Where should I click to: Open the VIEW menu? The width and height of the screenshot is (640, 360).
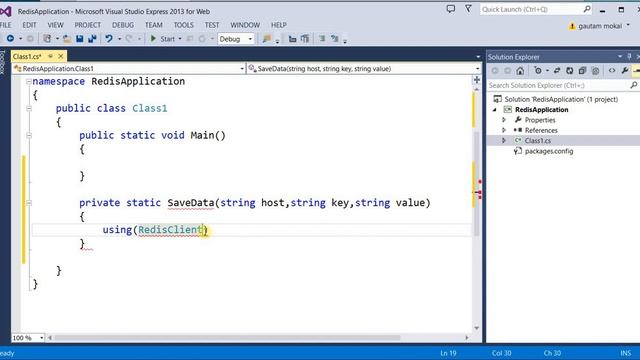click(55, 25)
